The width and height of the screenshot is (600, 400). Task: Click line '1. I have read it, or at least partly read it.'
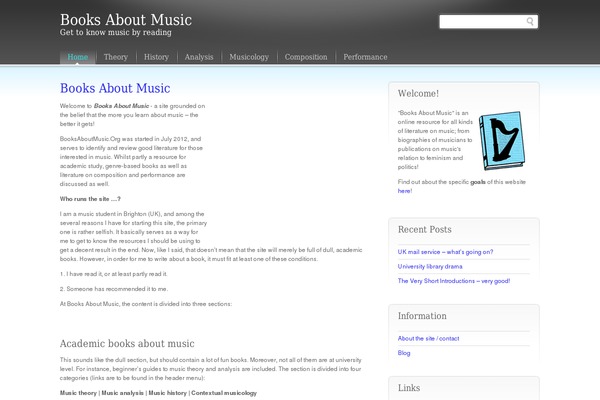pyautogui.click(x=114, y=274)
